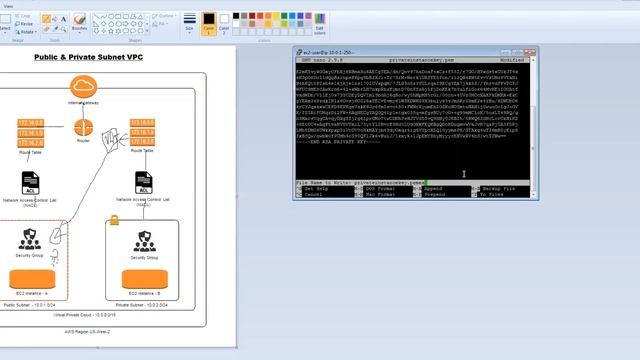Select the Eraser tool
This screenshot has width=640, height=360.
click(x=46, y=29)
